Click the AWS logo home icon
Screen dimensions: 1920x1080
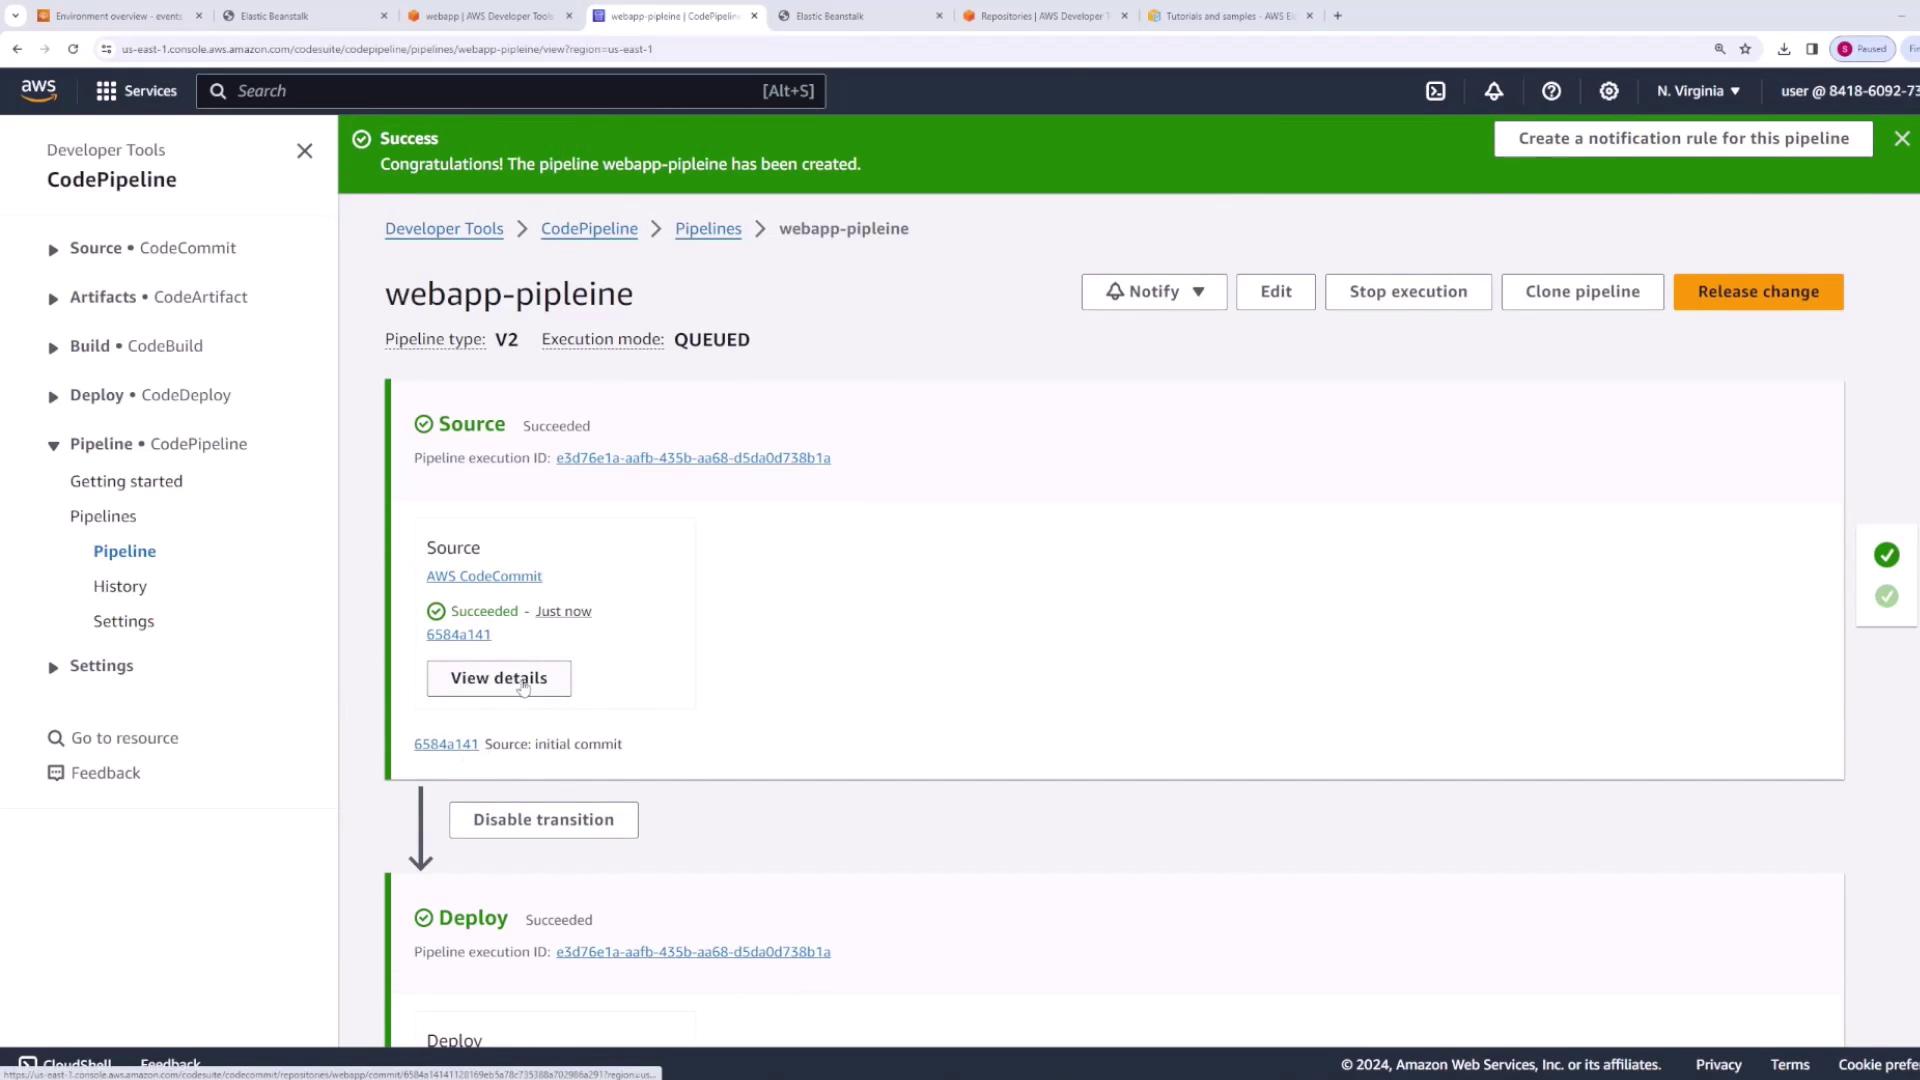[x=38, y=90]
